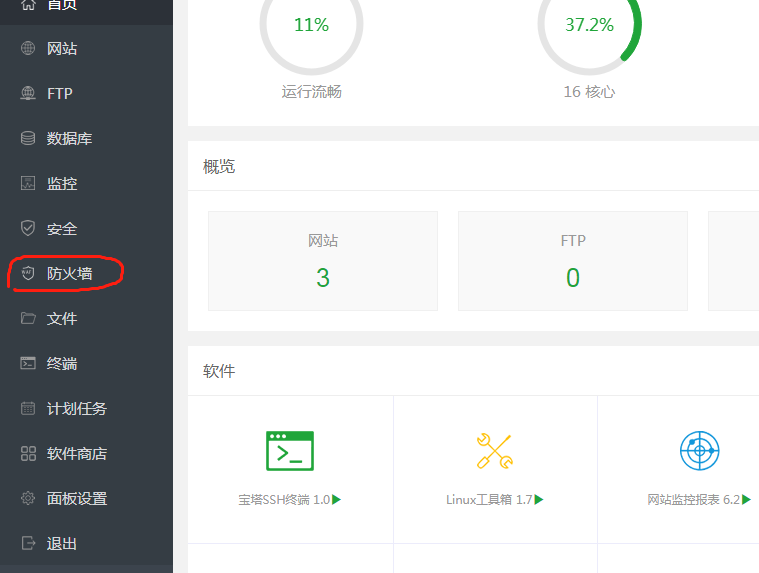Click the globe icon beside 网站
The image size is (759, 573).
click(28, 48)
